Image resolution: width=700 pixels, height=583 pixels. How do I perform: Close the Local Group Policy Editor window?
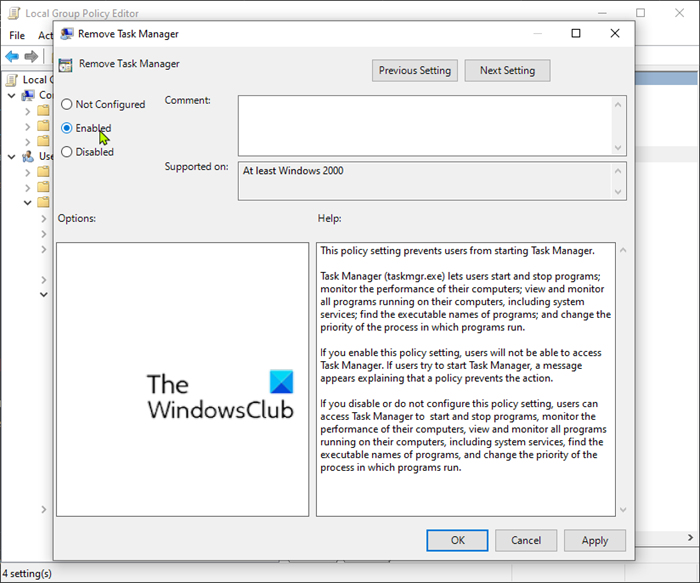point(679,13)
